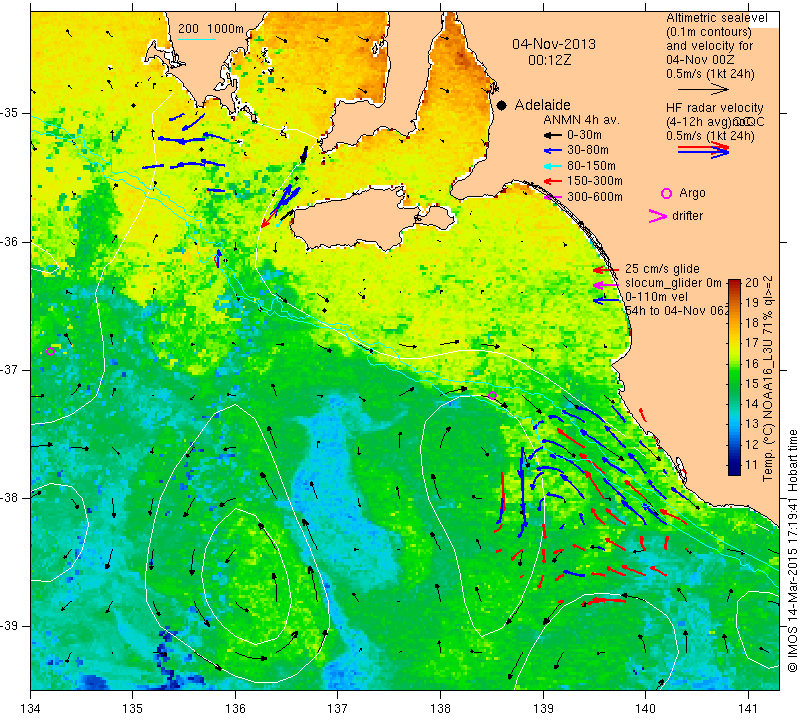Click the -37 latitude axis label
Image resolution: width=800 pixels, height=720 pixels.
[10, 369]
